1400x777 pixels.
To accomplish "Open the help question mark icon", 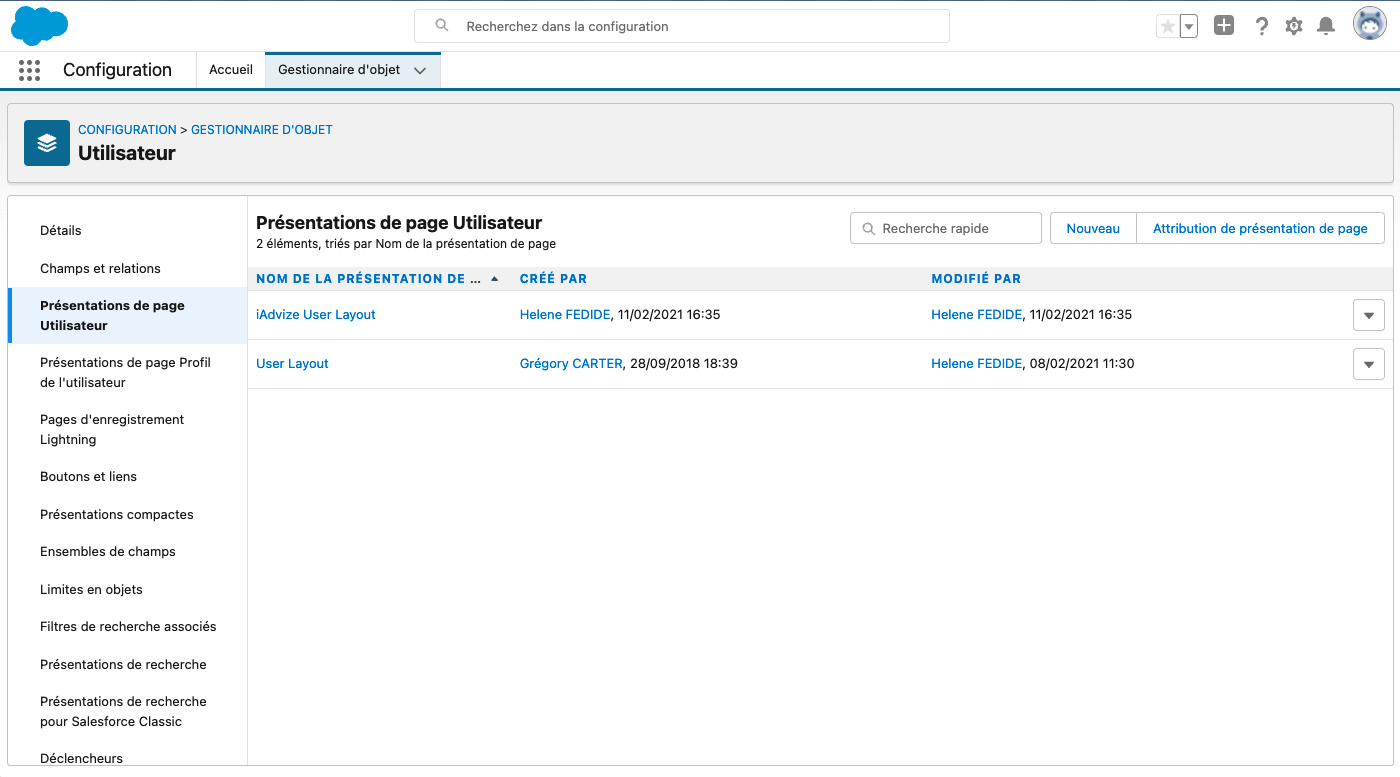I will (1261, 27).
